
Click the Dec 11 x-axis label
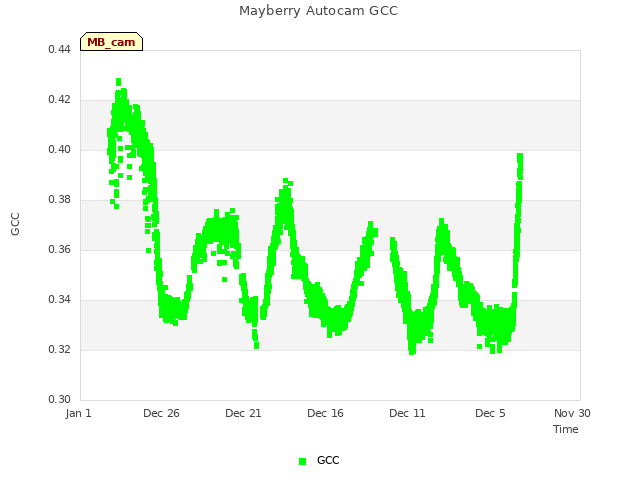pyautogui.click(x=407, y=413)
